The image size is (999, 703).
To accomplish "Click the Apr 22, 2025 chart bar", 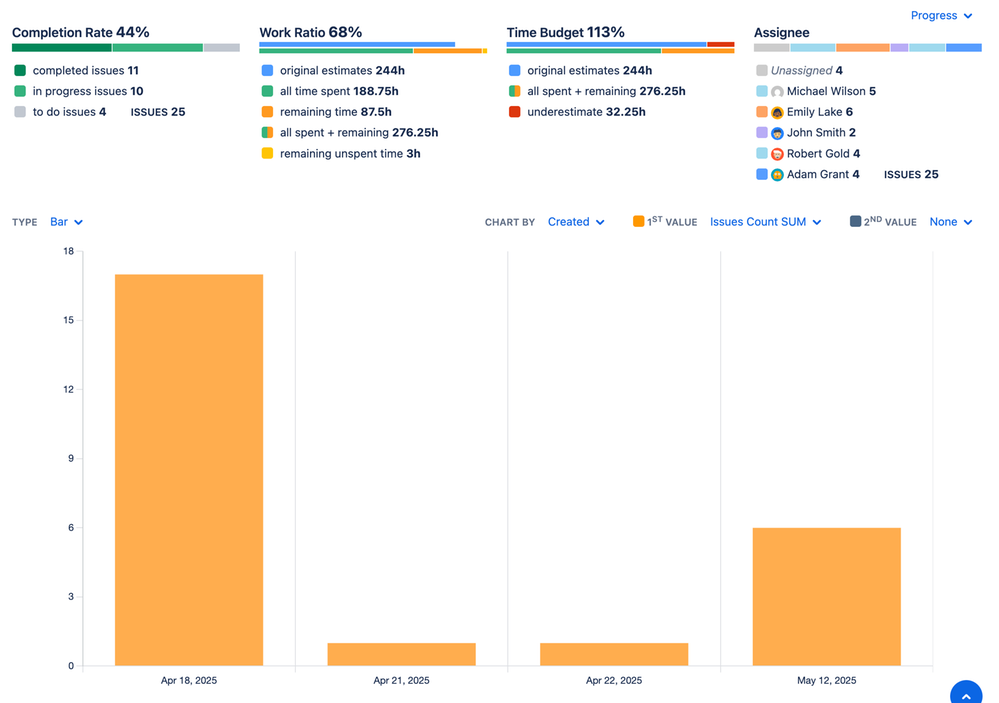I will [614, 655].
